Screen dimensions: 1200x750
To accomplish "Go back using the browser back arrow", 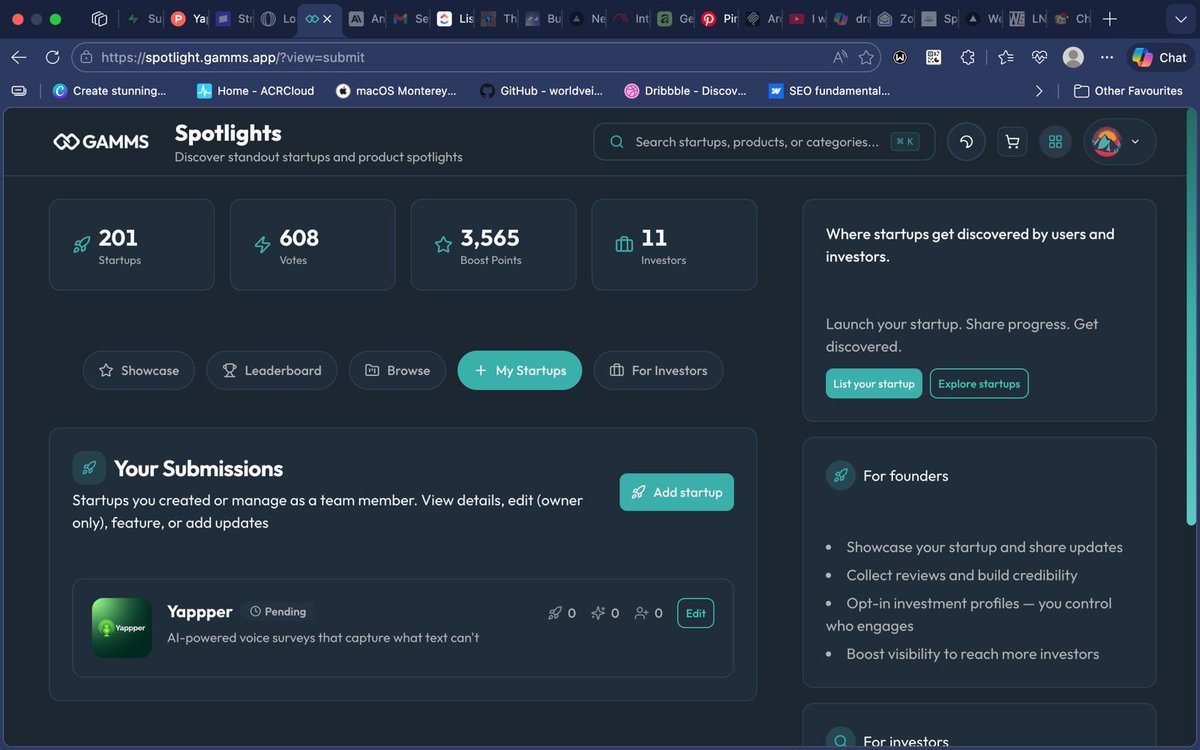I will tap(19, 57).
